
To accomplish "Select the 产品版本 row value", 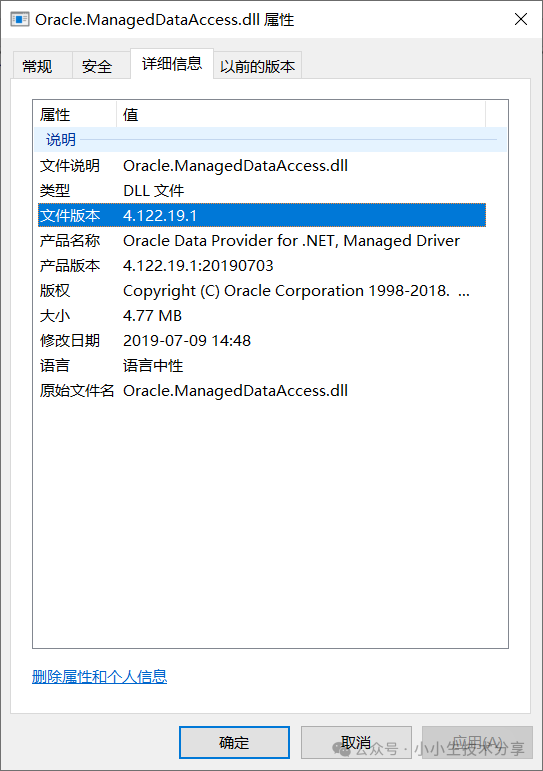I will pyautogui.click(x=198, y=266).
